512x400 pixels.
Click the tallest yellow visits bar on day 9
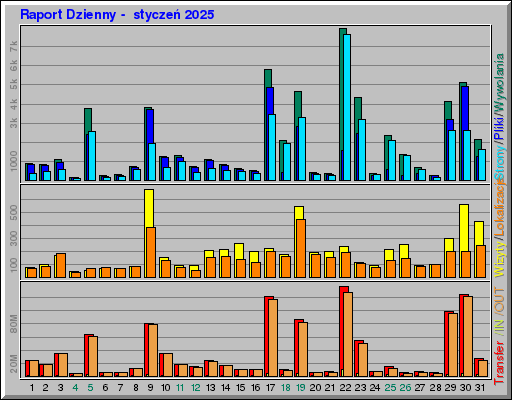click(x=149, y=208)
